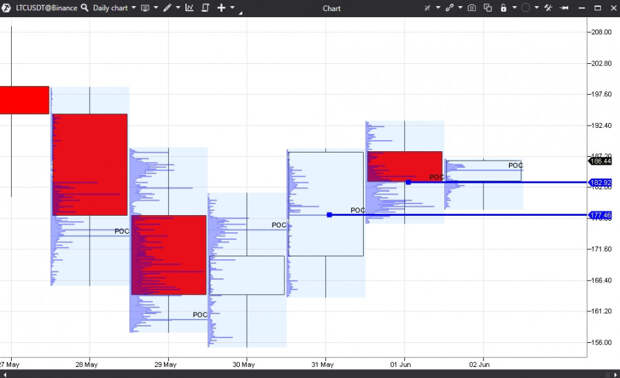Click the plus add icon in toolbar

pos(221,8)
